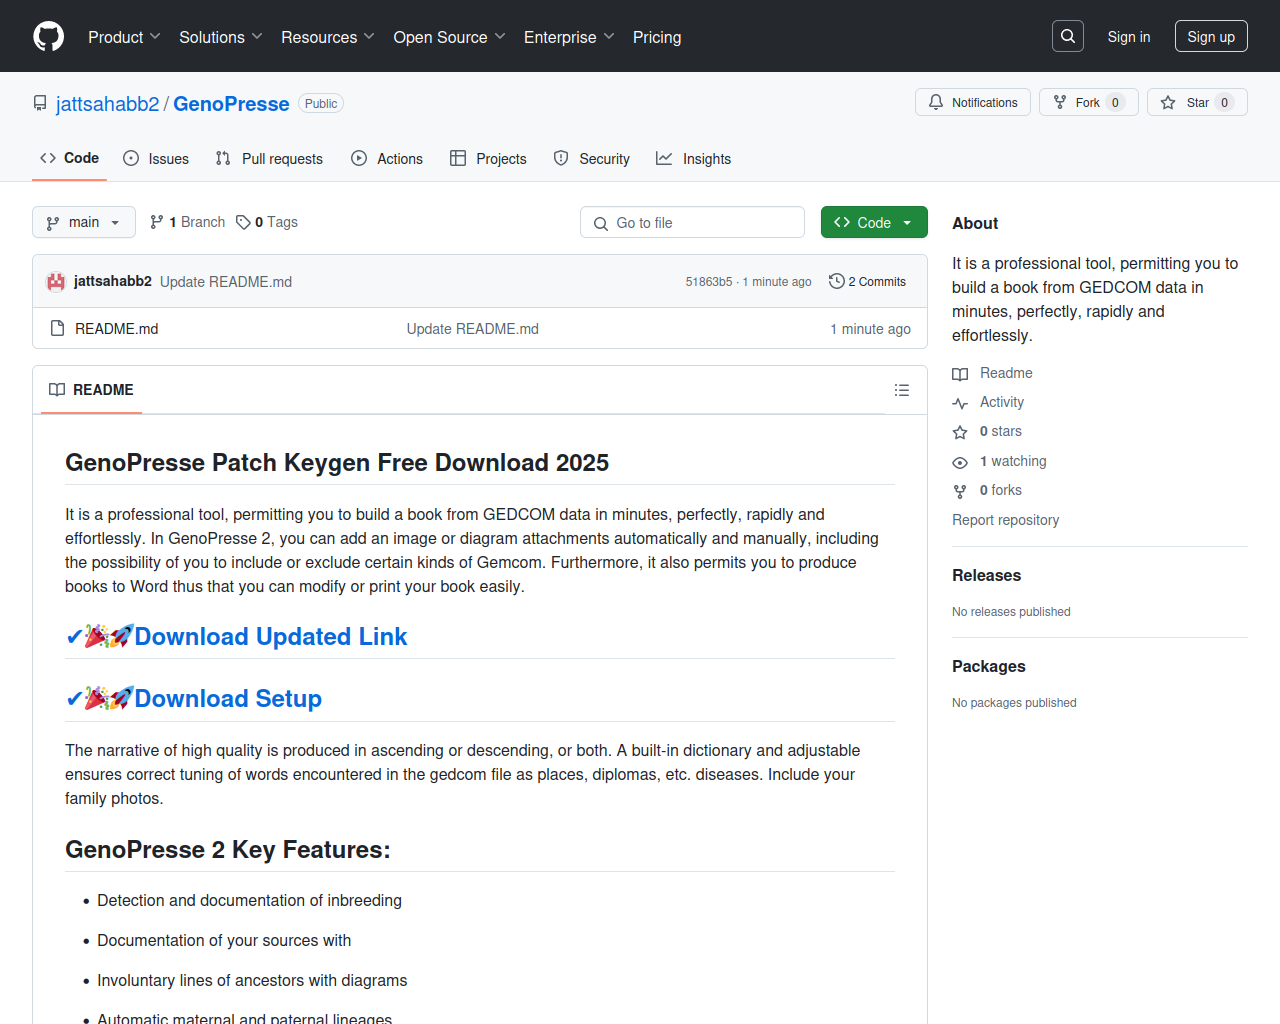Click the Report repository link
The width and height of the screenshot is (1280, 1024).
pyautogui.click(x=1005, y=520)
